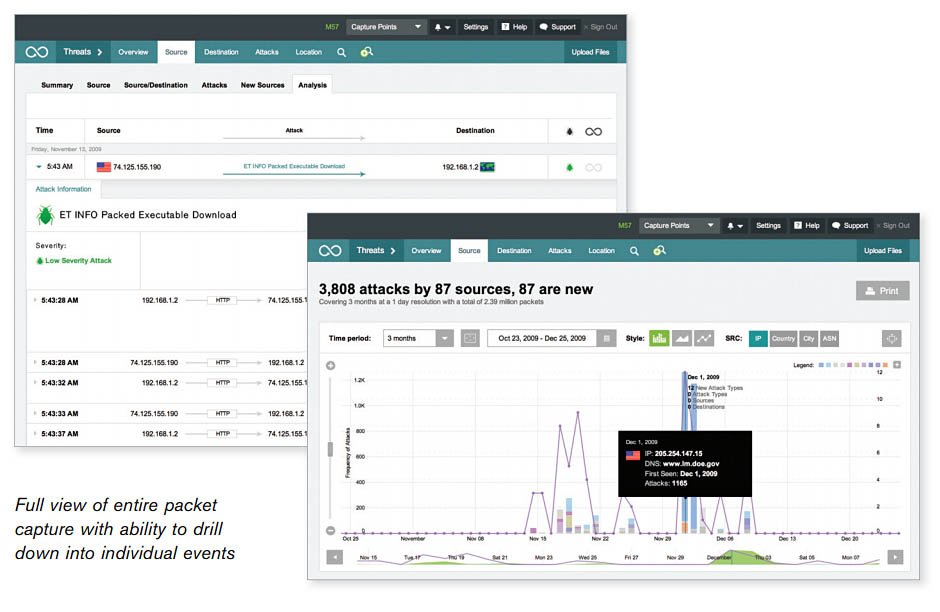Open the Destination tab in the front window
940x612 pixels.
514,251
